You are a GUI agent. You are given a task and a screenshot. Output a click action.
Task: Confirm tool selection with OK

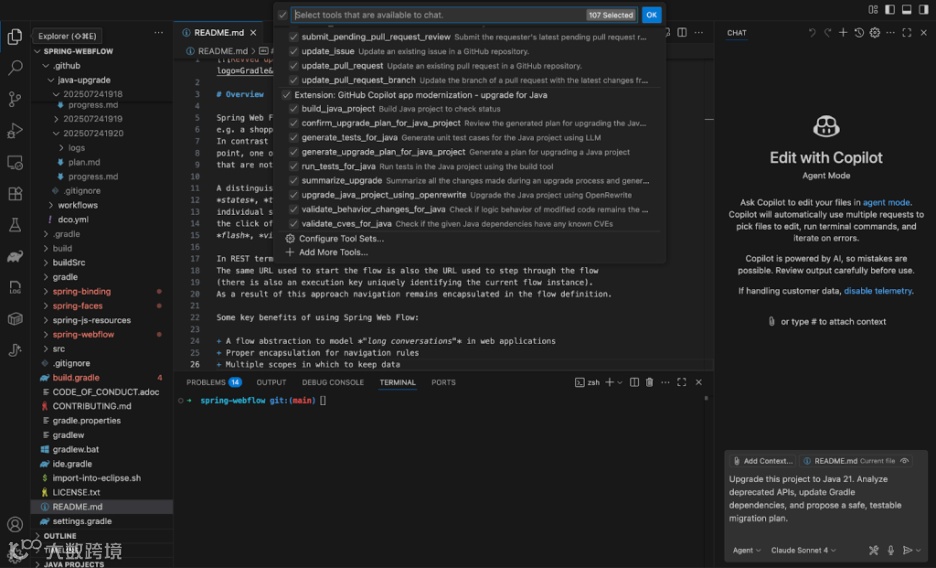pos(651,15)
